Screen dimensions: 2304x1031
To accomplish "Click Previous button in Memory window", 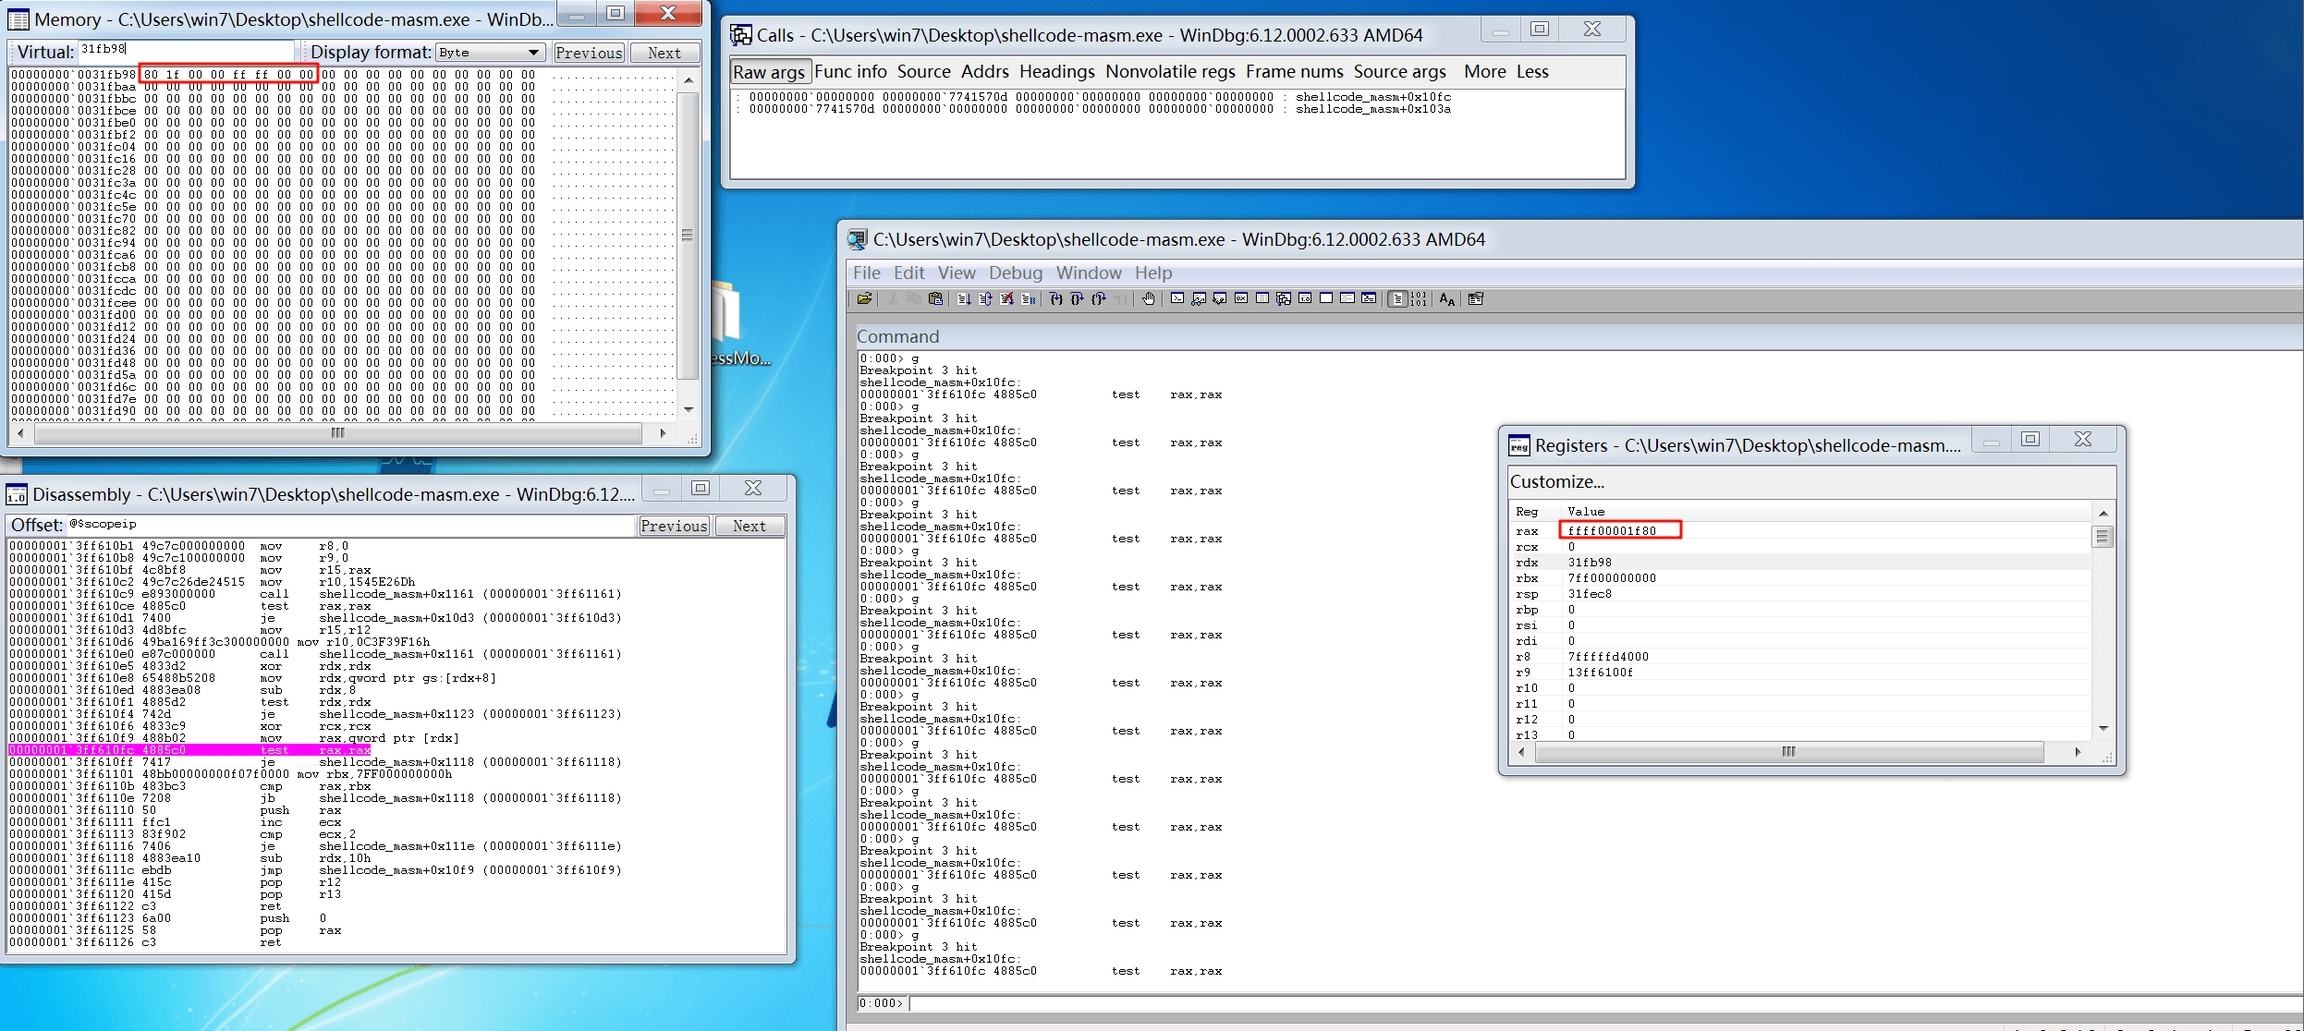I will pos(588,53).
